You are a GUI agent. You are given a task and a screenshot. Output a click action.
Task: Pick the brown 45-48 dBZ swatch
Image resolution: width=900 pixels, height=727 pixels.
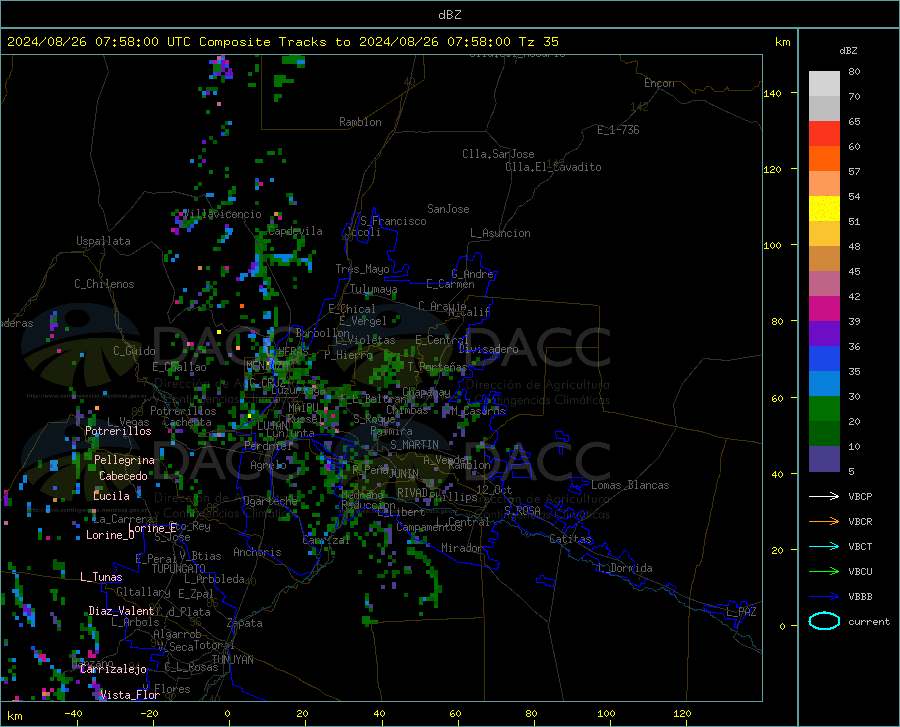[824, 259]
